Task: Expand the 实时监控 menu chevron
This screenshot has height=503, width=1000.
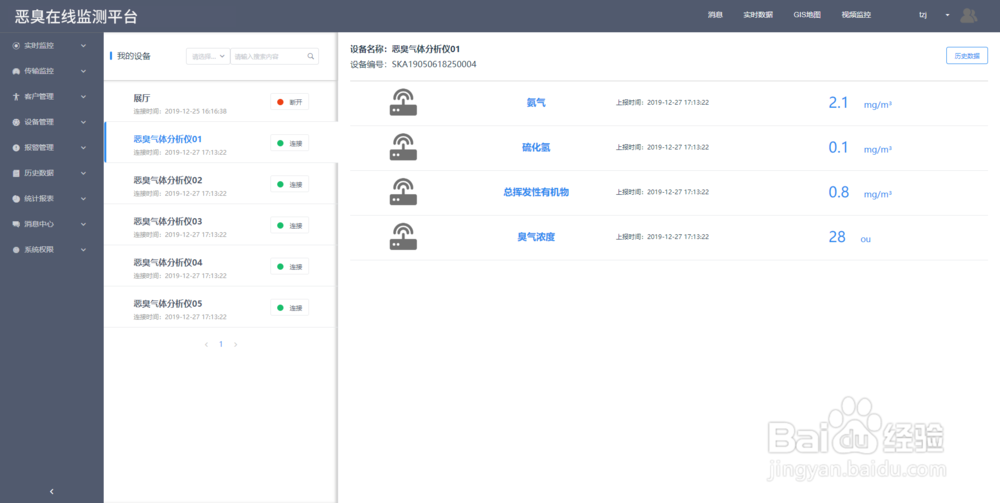Action: pyautogui.click(x=83, y=46)
